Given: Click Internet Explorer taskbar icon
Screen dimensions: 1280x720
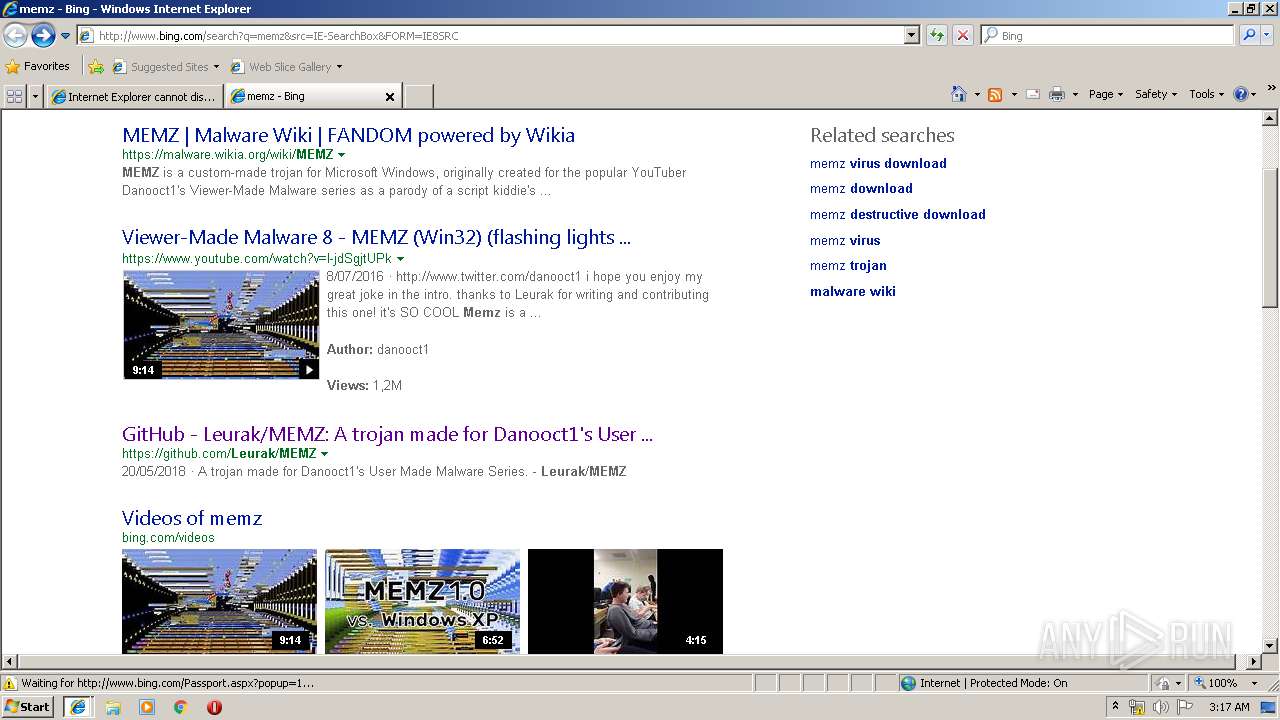Looking at the screenshot, I should (x=78, y=707).
